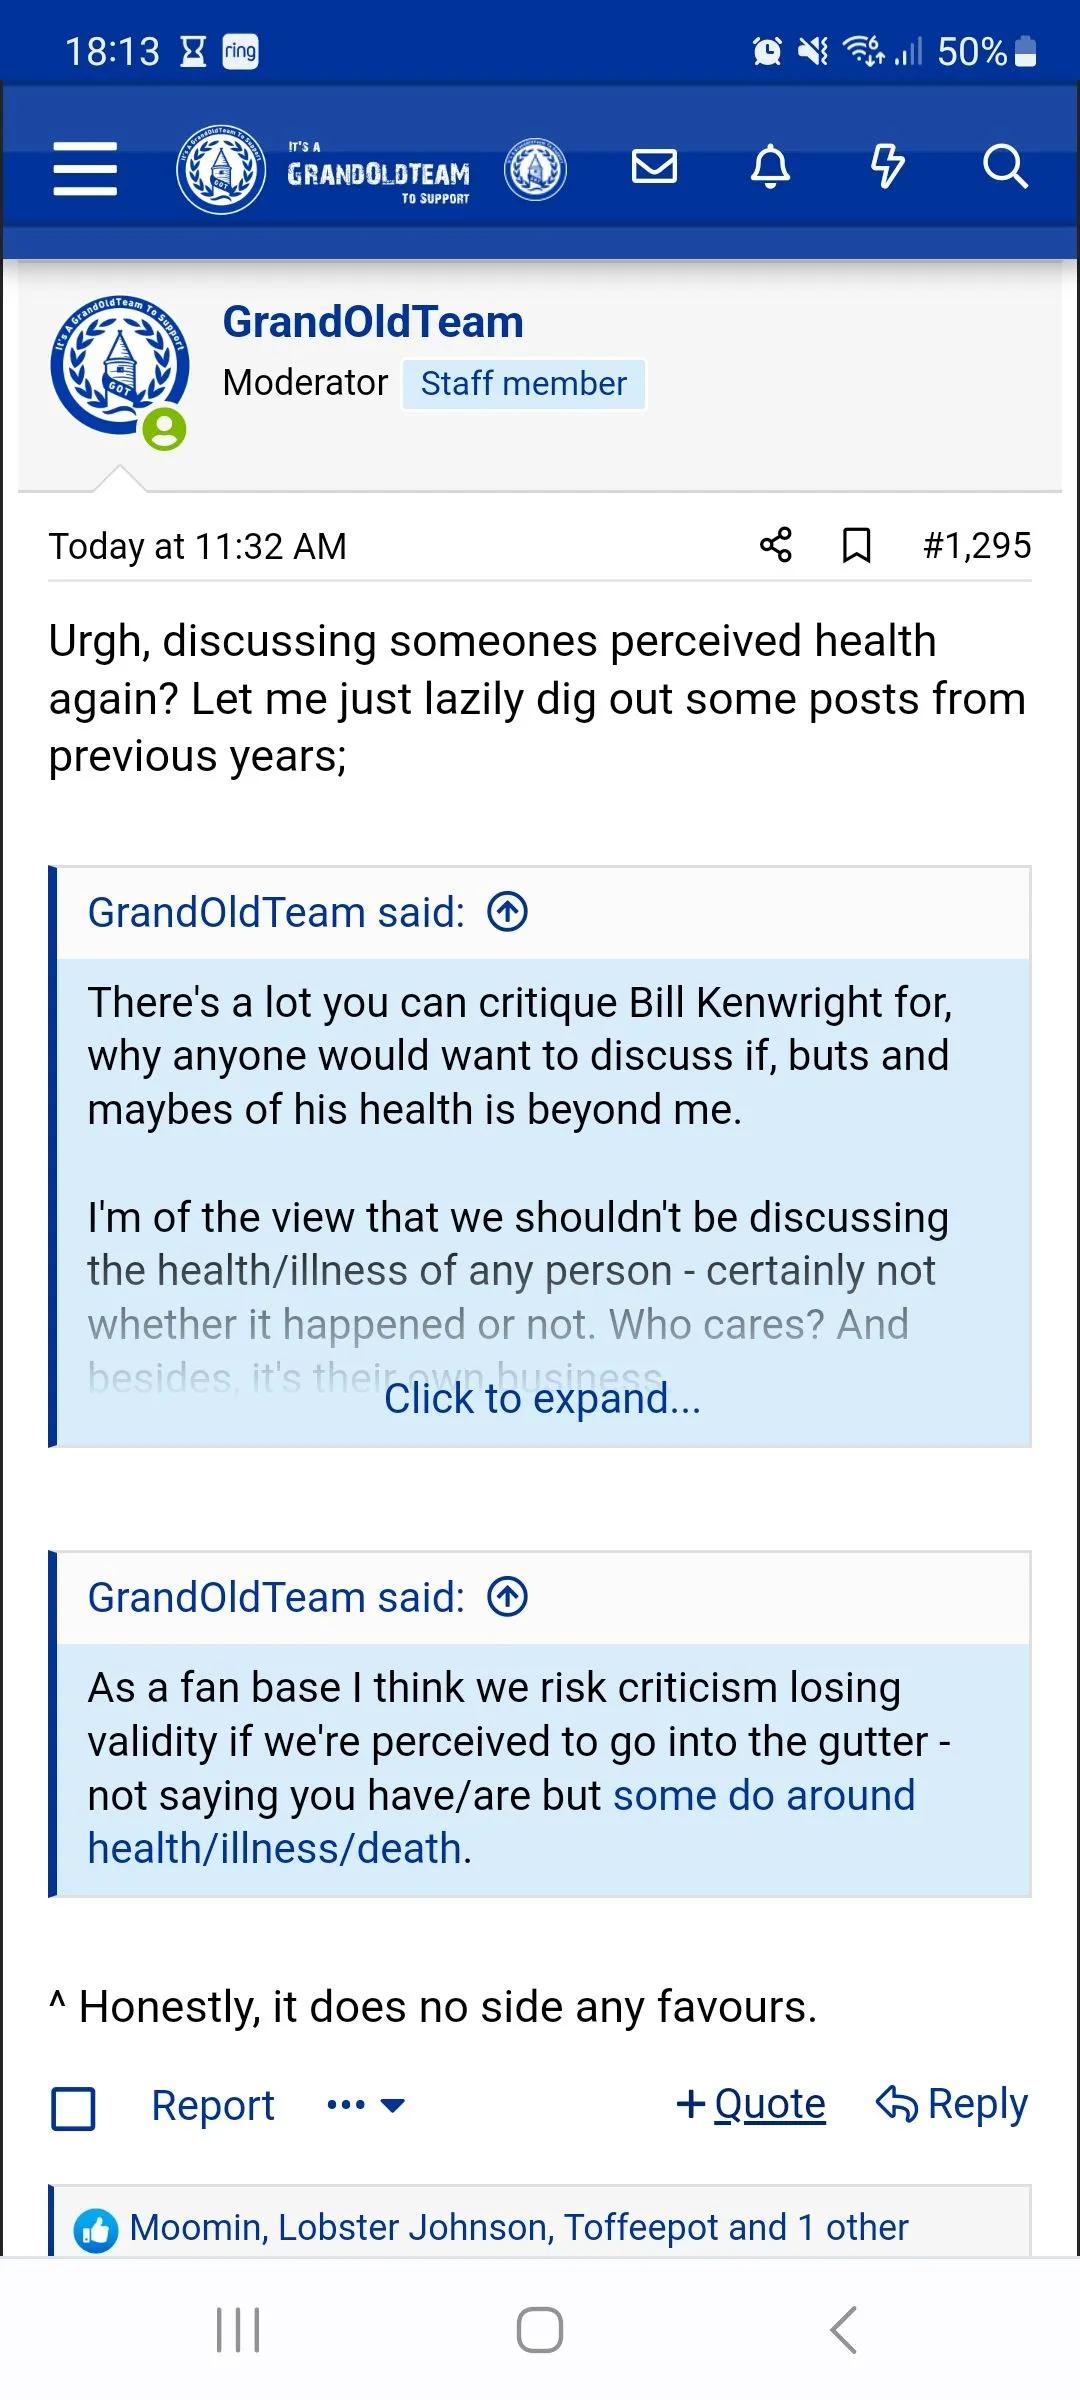View the list of members who liked the post
This screenshot has height=2400, width=1080.
(518, 2228)
